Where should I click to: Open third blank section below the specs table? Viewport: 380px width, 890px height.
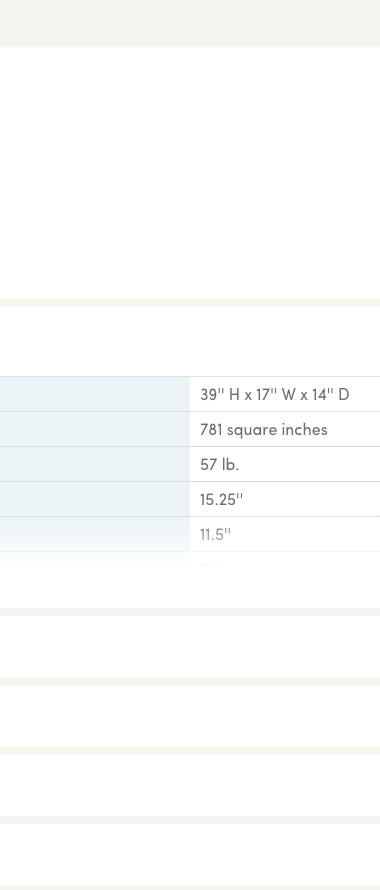point(190,786)
